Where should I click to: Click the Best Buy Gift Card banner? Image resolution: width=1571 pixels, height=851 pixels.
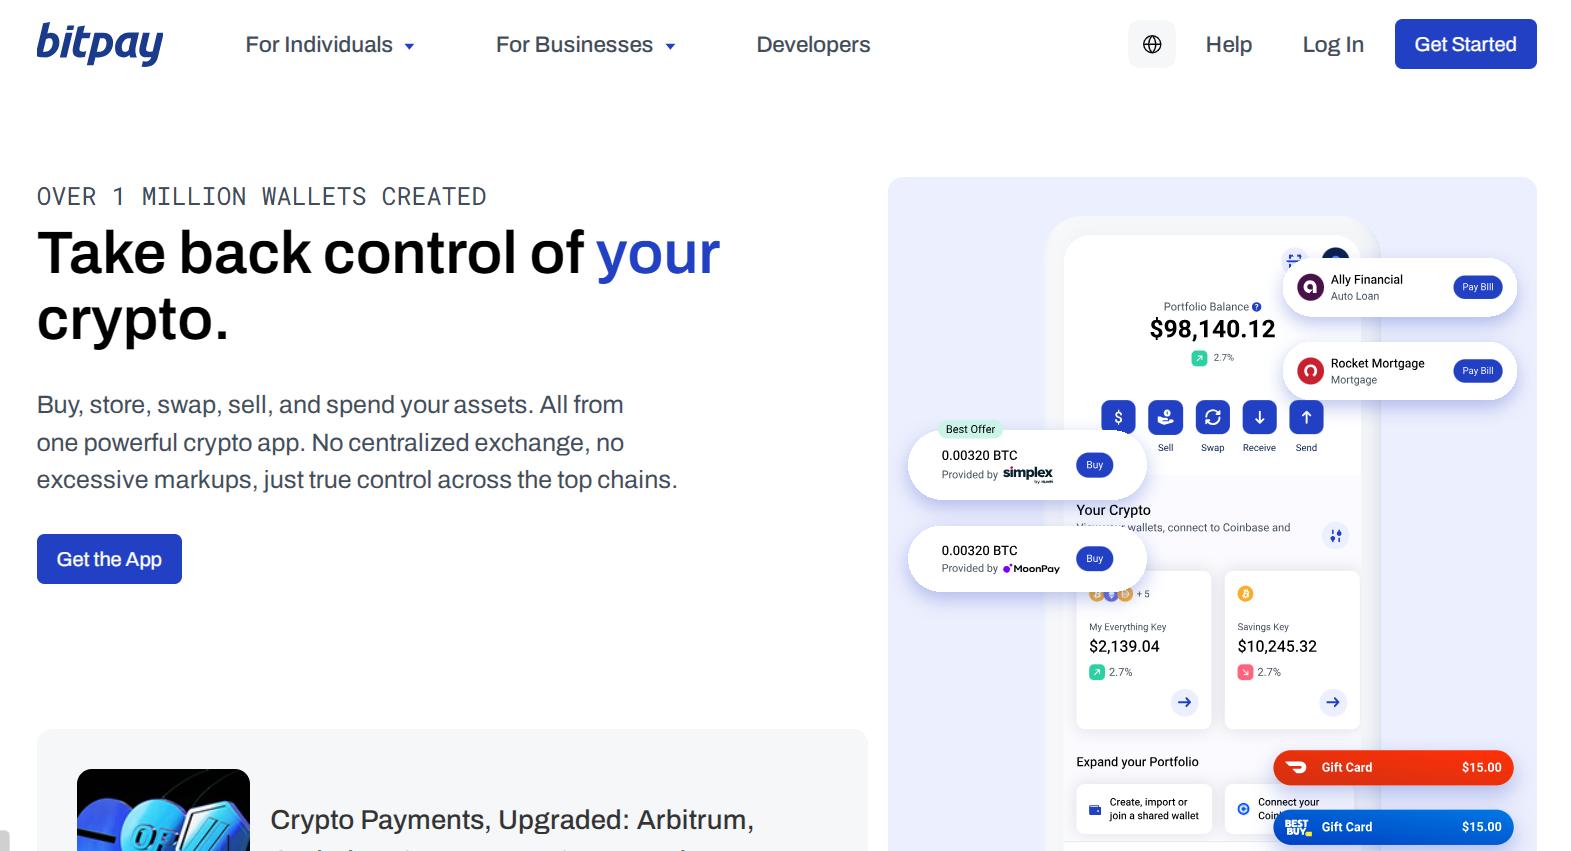(x=1393, y=827)
